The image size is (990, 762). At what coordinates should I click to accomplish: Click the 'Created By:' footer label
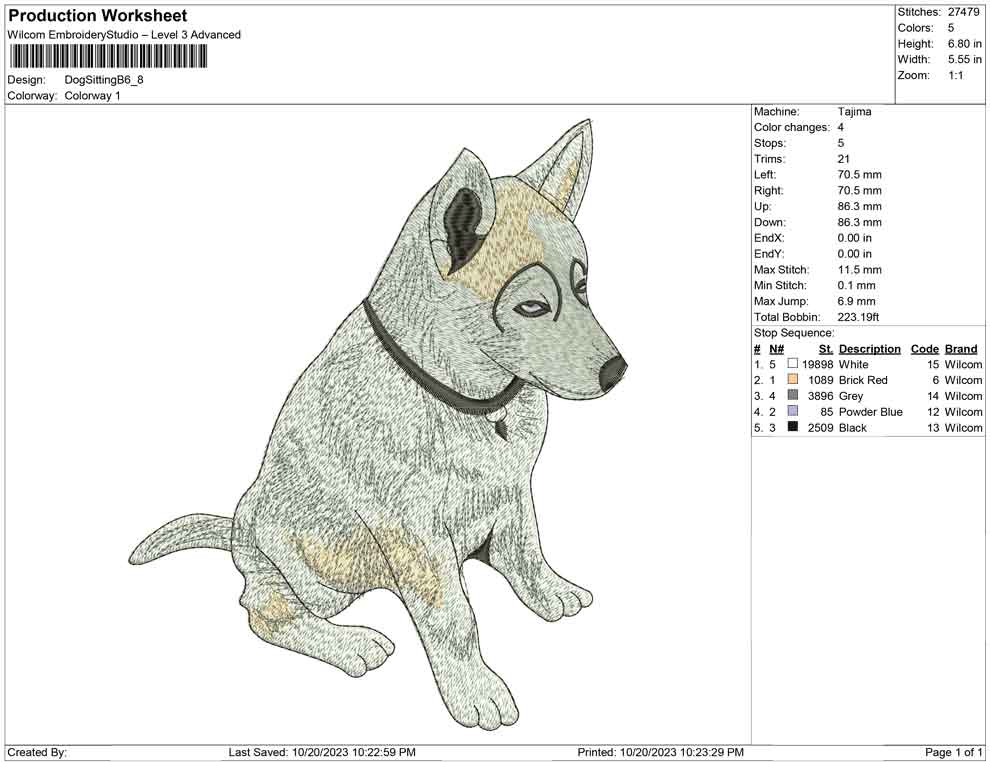(x=37, y=752)
